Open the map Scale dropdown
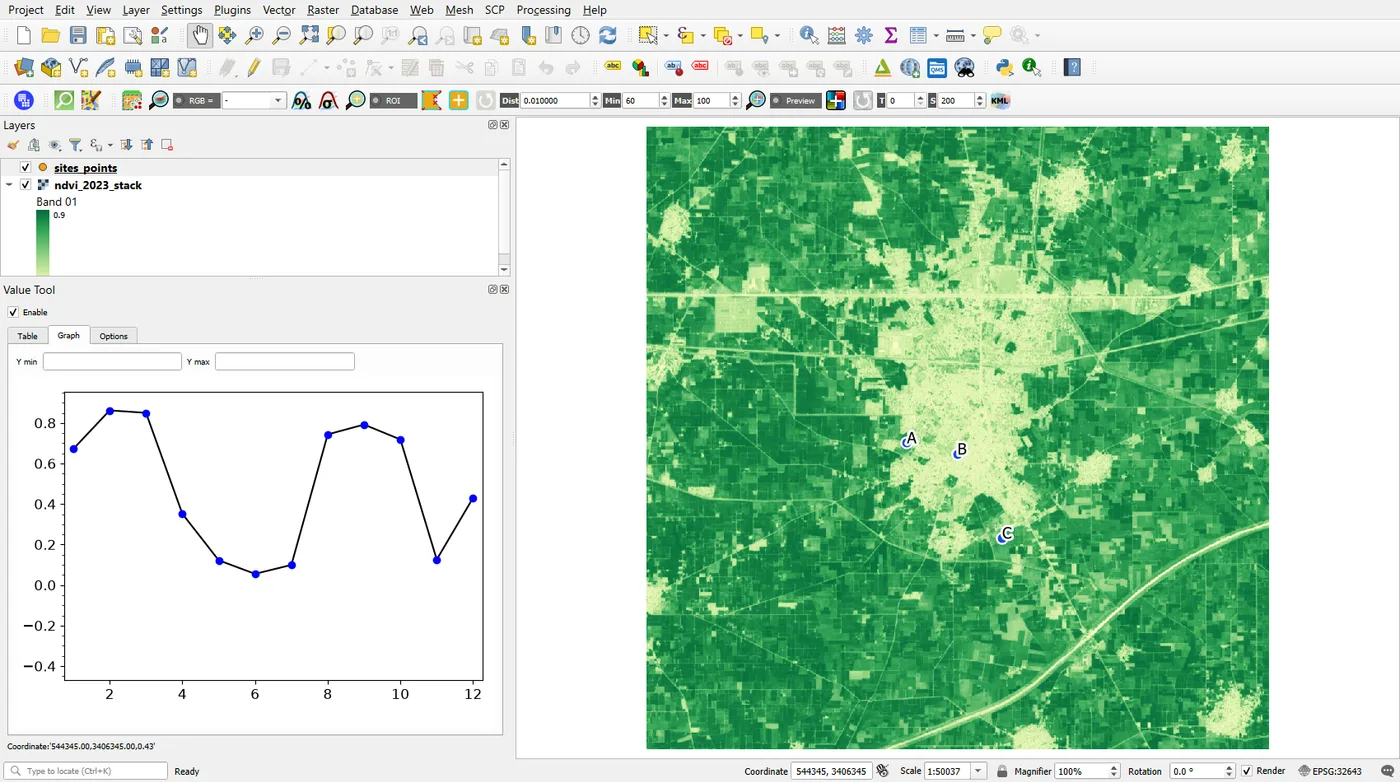1400x782 pixels. pyautogui.click(x=978, y=771)
